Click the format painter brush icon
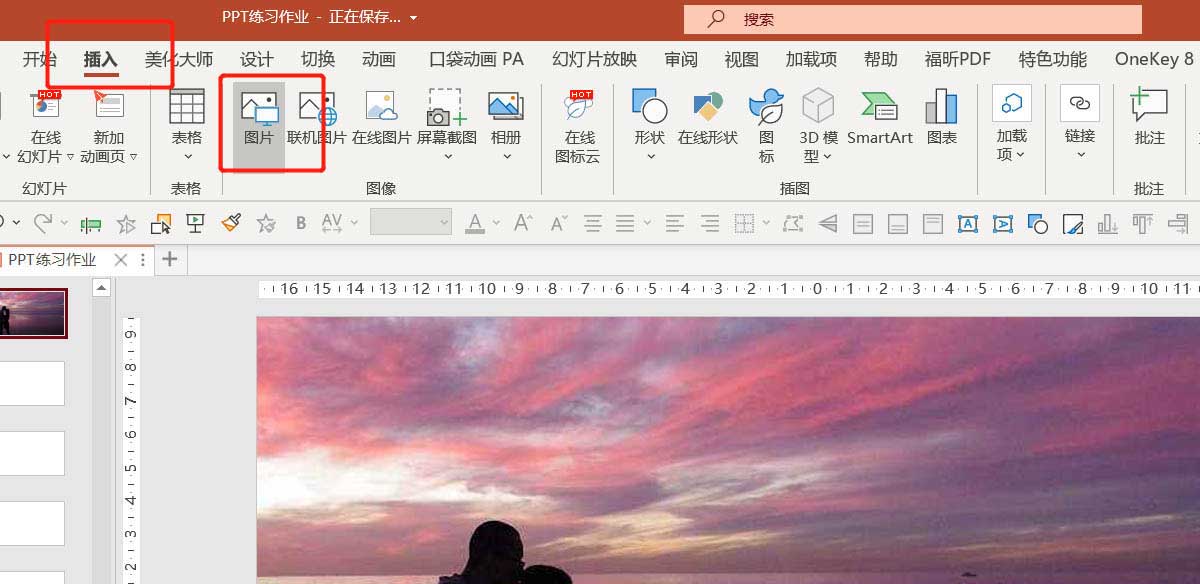Screen dimensions: 1200x584 coord(231,223)
